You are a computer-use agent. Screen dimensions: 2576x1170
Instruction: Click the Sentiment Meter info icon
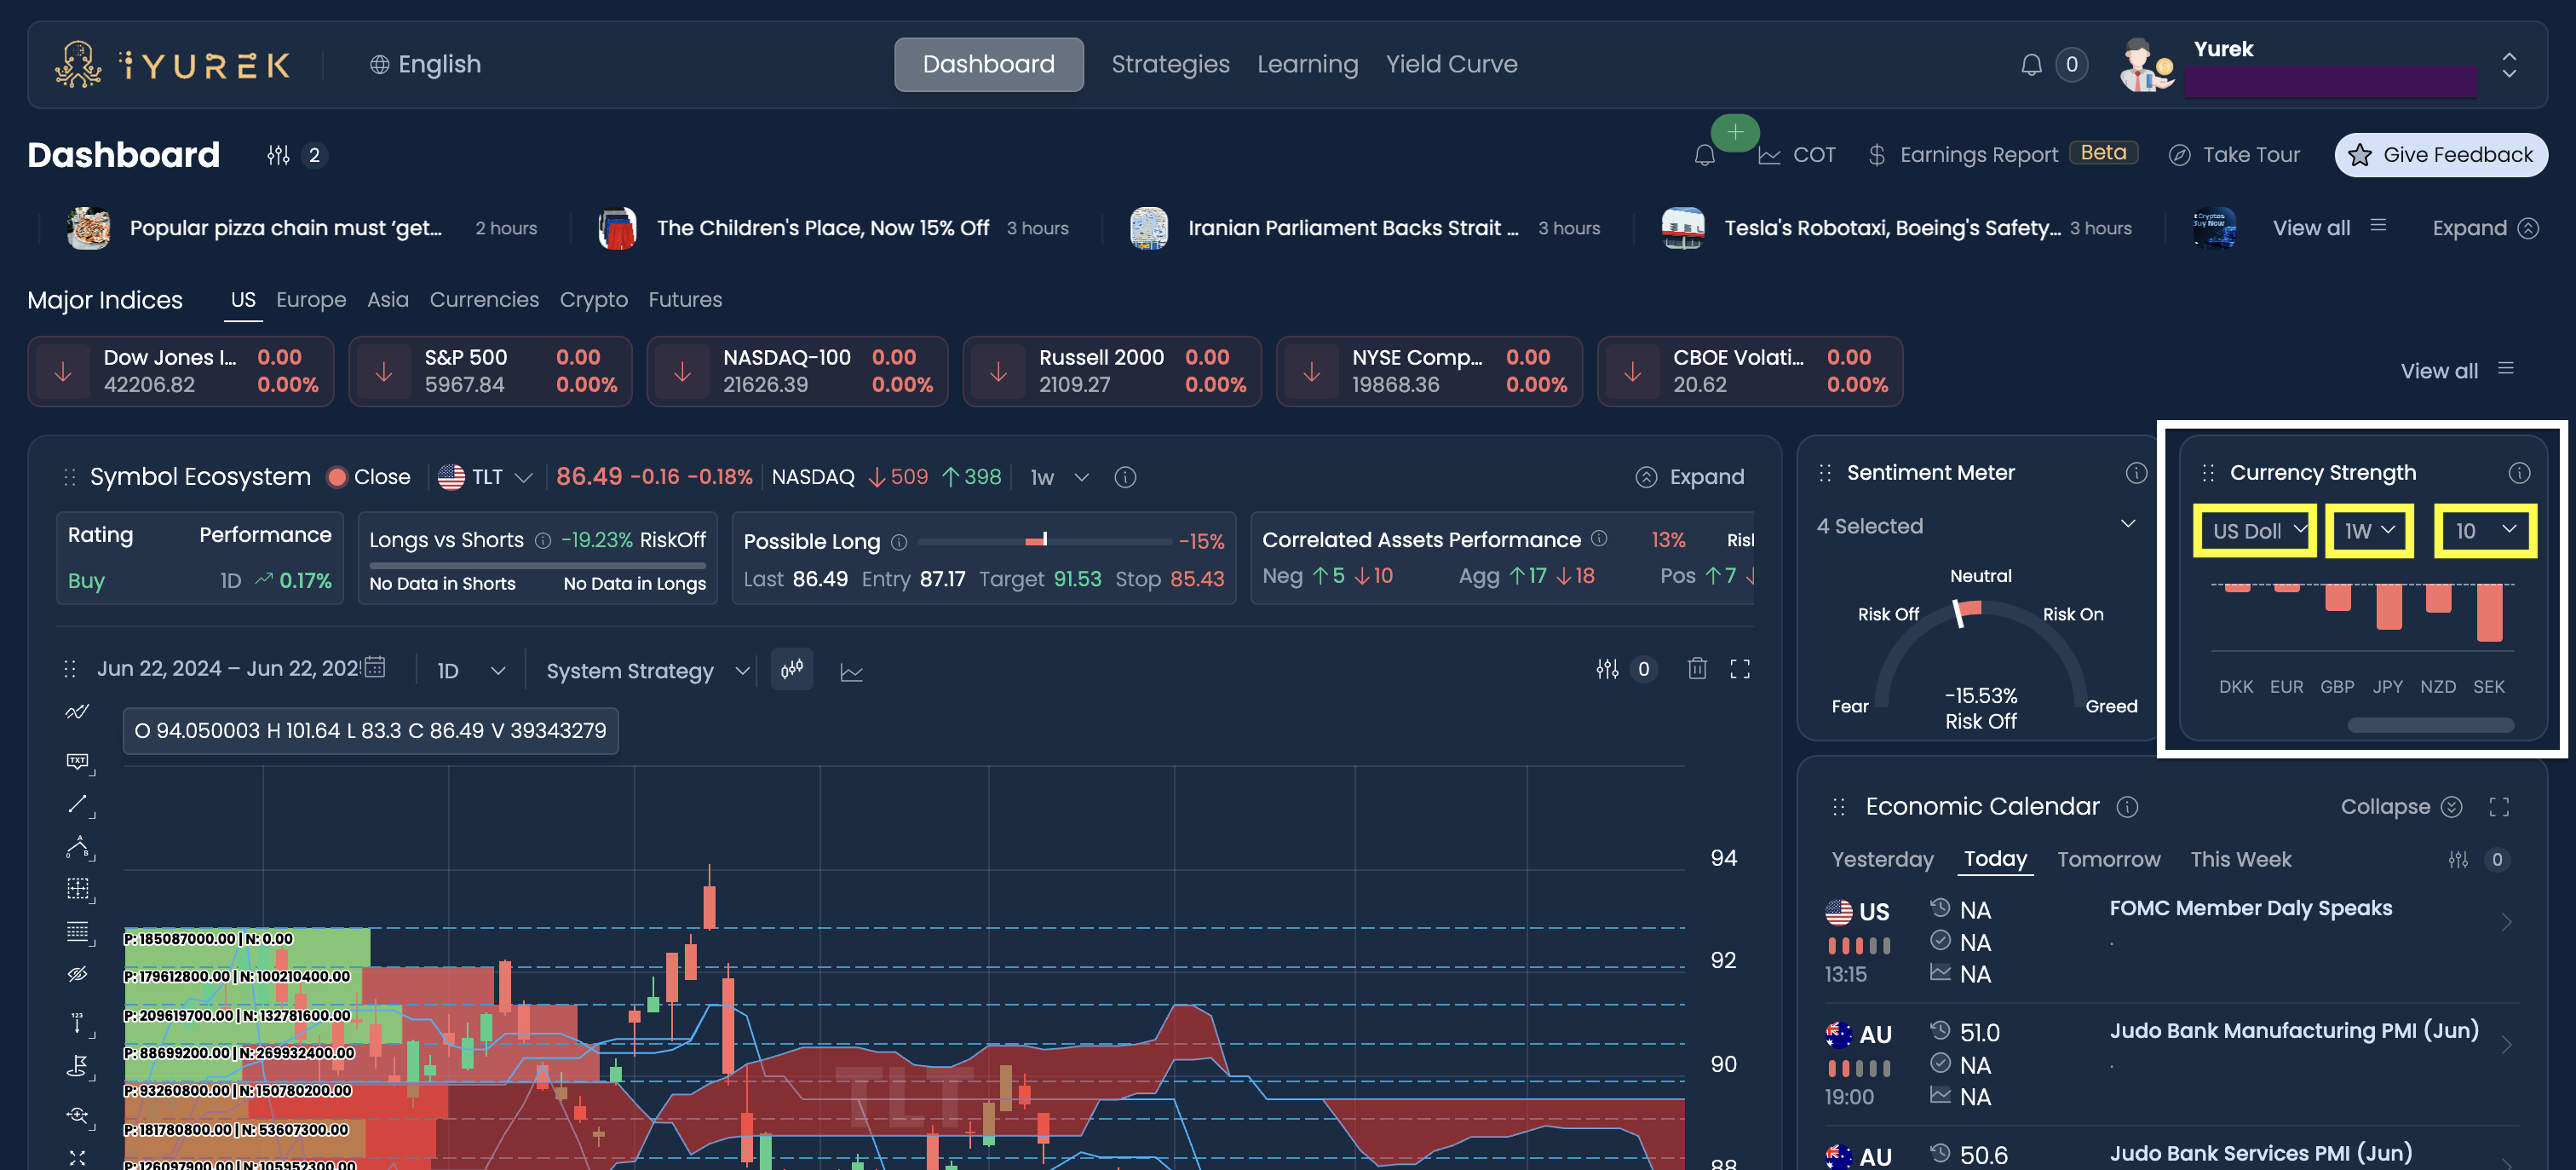point(2136,473)
